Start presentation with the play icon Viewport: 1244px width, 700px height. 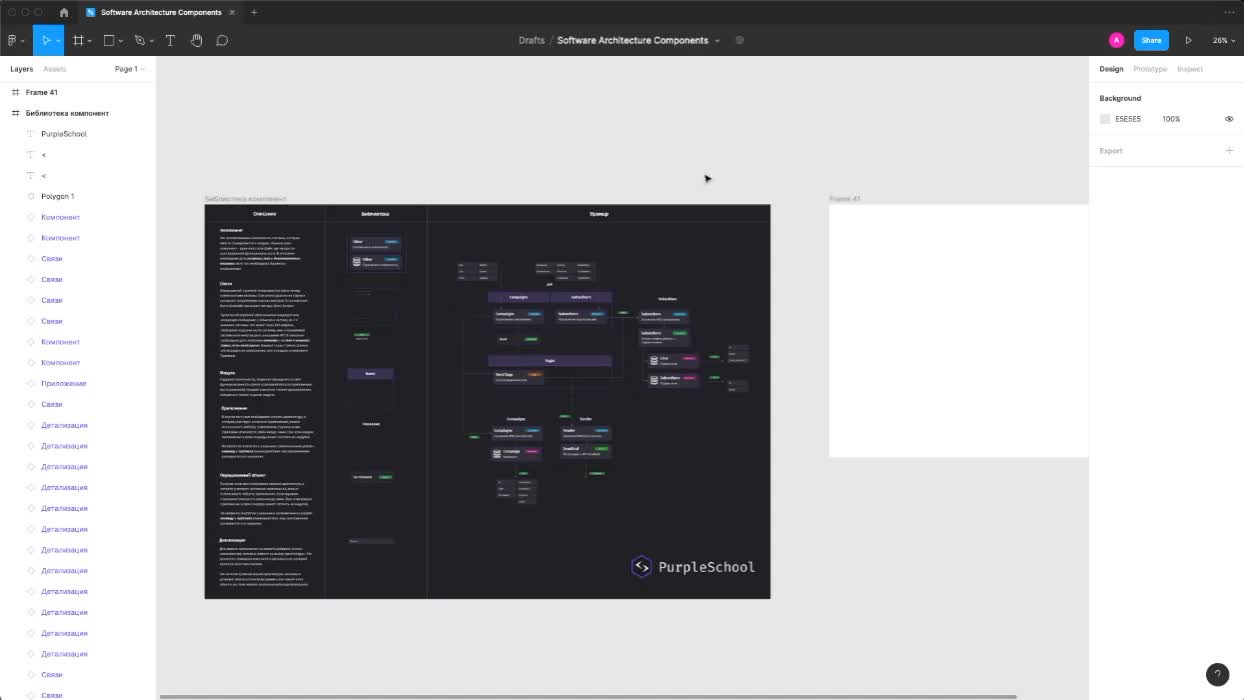[x=1188, y=40]
